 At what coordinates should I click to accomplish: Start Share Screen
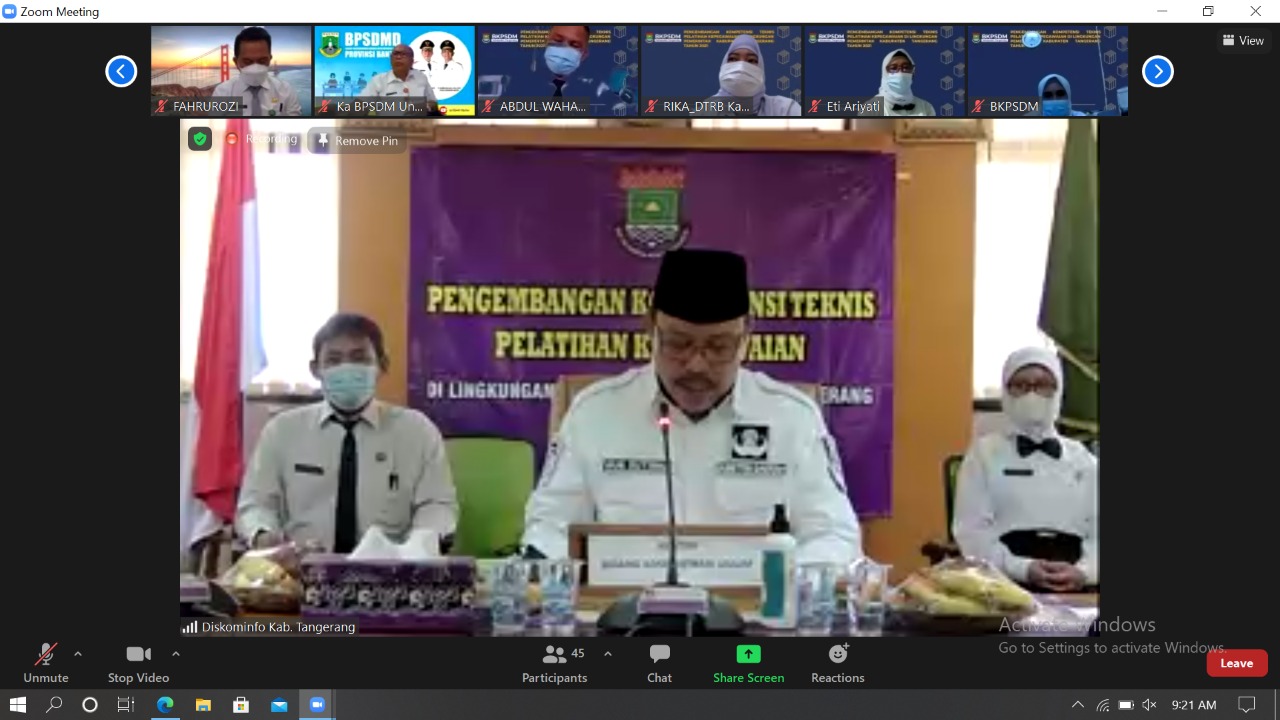[x=748, y=664]
